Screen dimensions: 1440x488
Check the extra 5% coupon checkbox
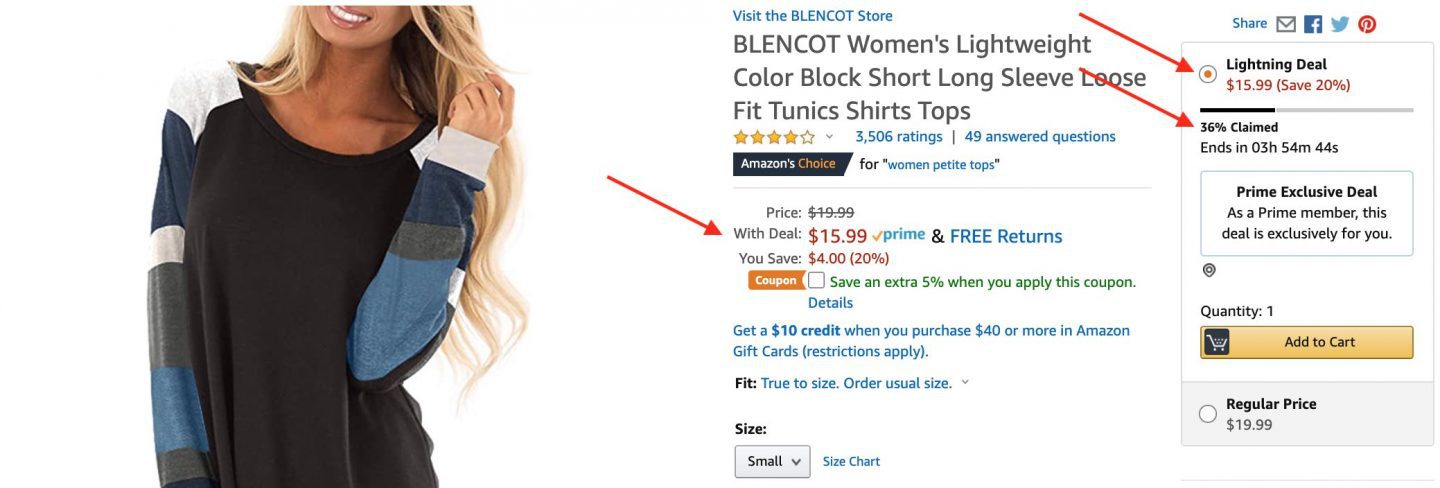(817, 281)
